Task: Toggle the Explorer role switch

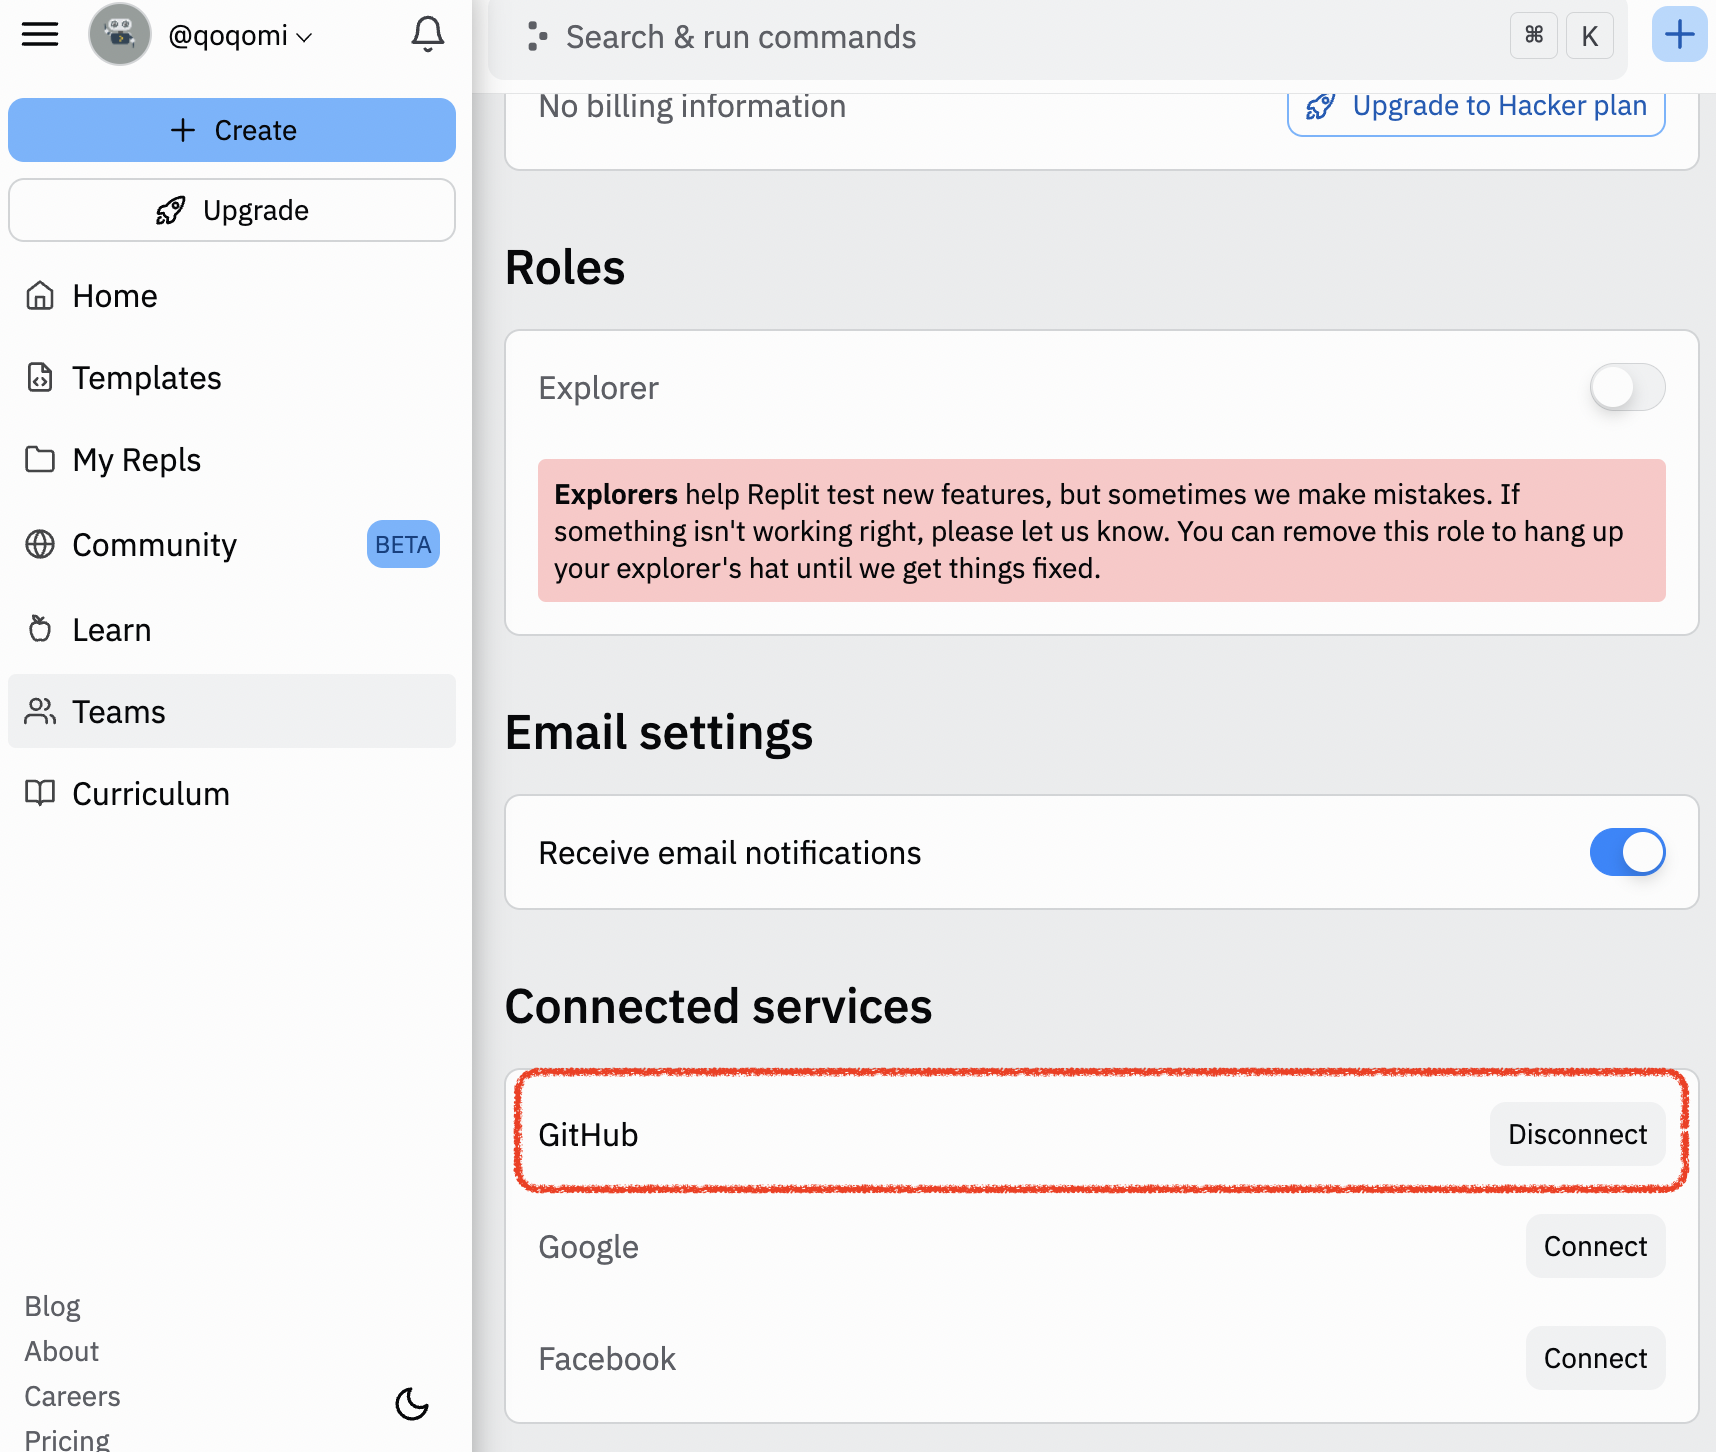Action: point(1628,387)
